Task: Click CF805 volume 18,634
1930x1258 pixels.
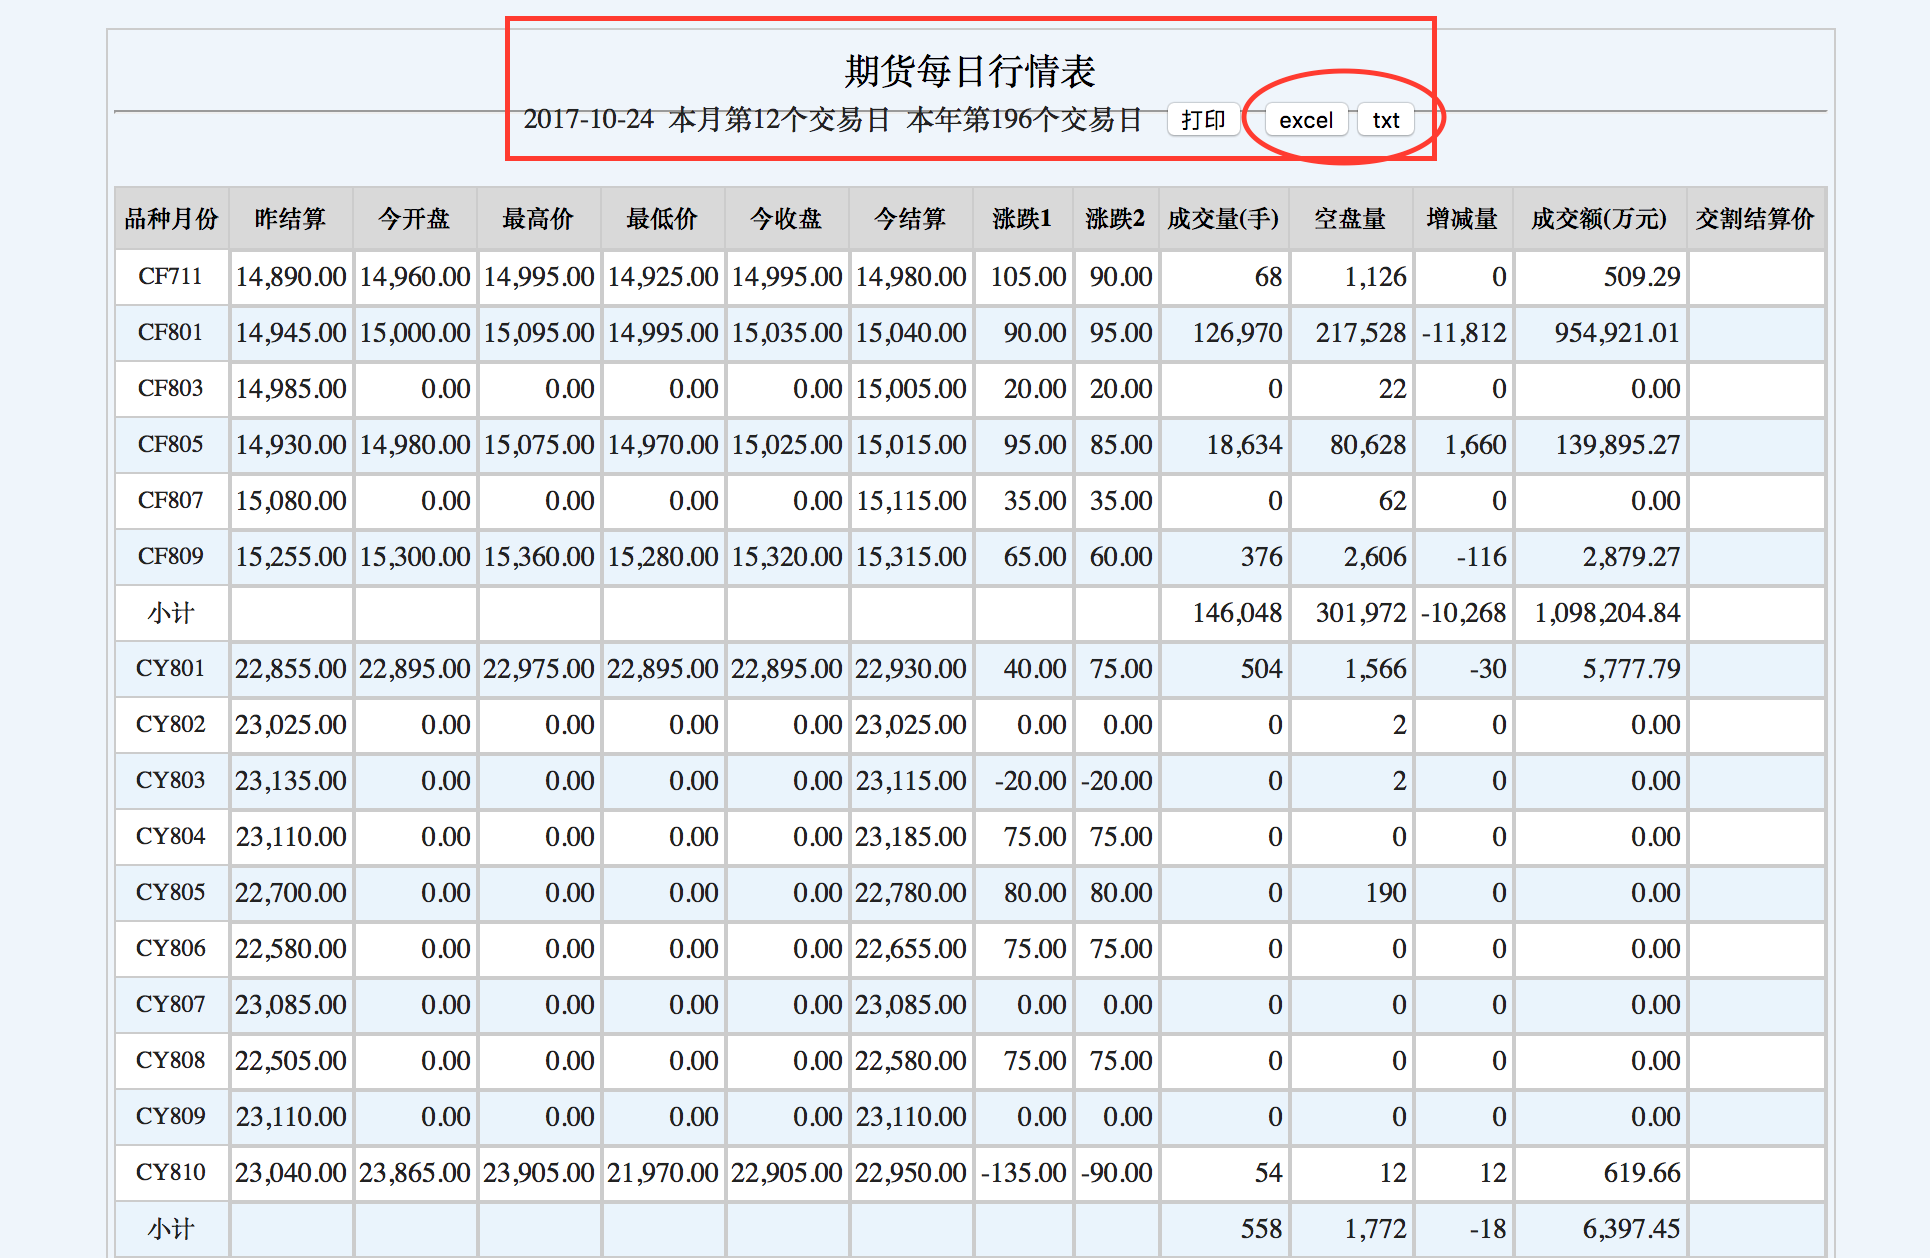Action: 1244,444
